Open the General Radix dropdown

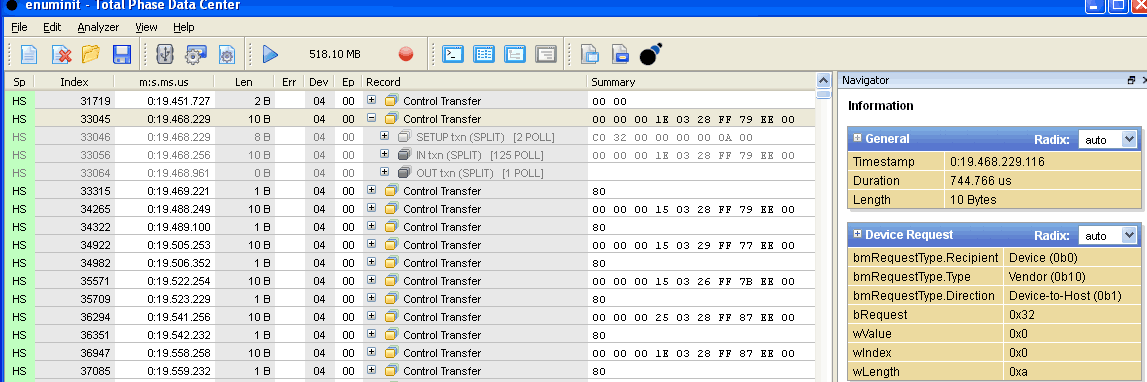(1107, 139)
